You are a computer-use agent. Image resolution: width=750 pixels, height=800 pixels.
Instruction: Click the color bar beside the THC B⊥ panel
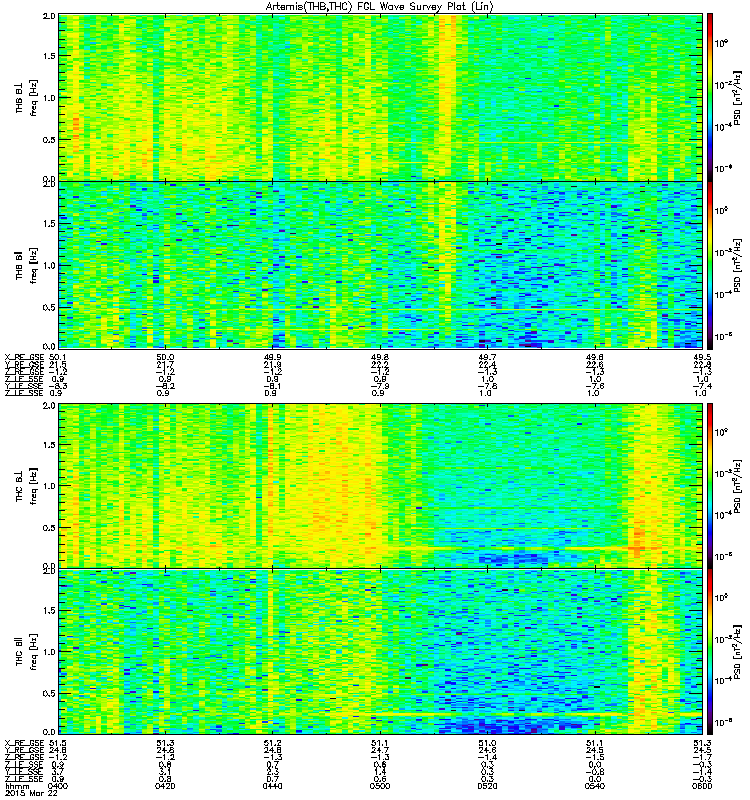pos(709,486)
